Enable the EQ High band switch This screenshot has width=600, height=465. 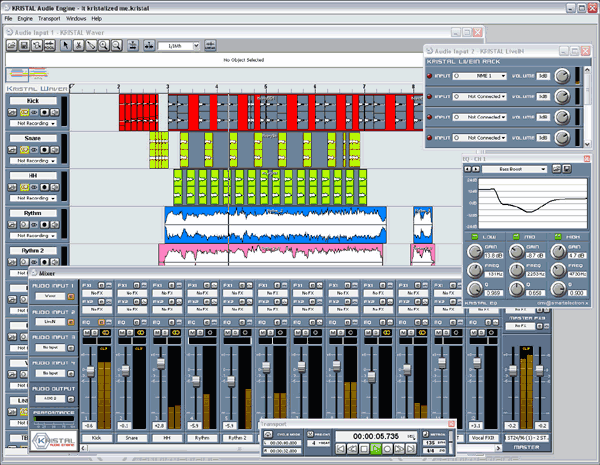(x=558, y=237)
